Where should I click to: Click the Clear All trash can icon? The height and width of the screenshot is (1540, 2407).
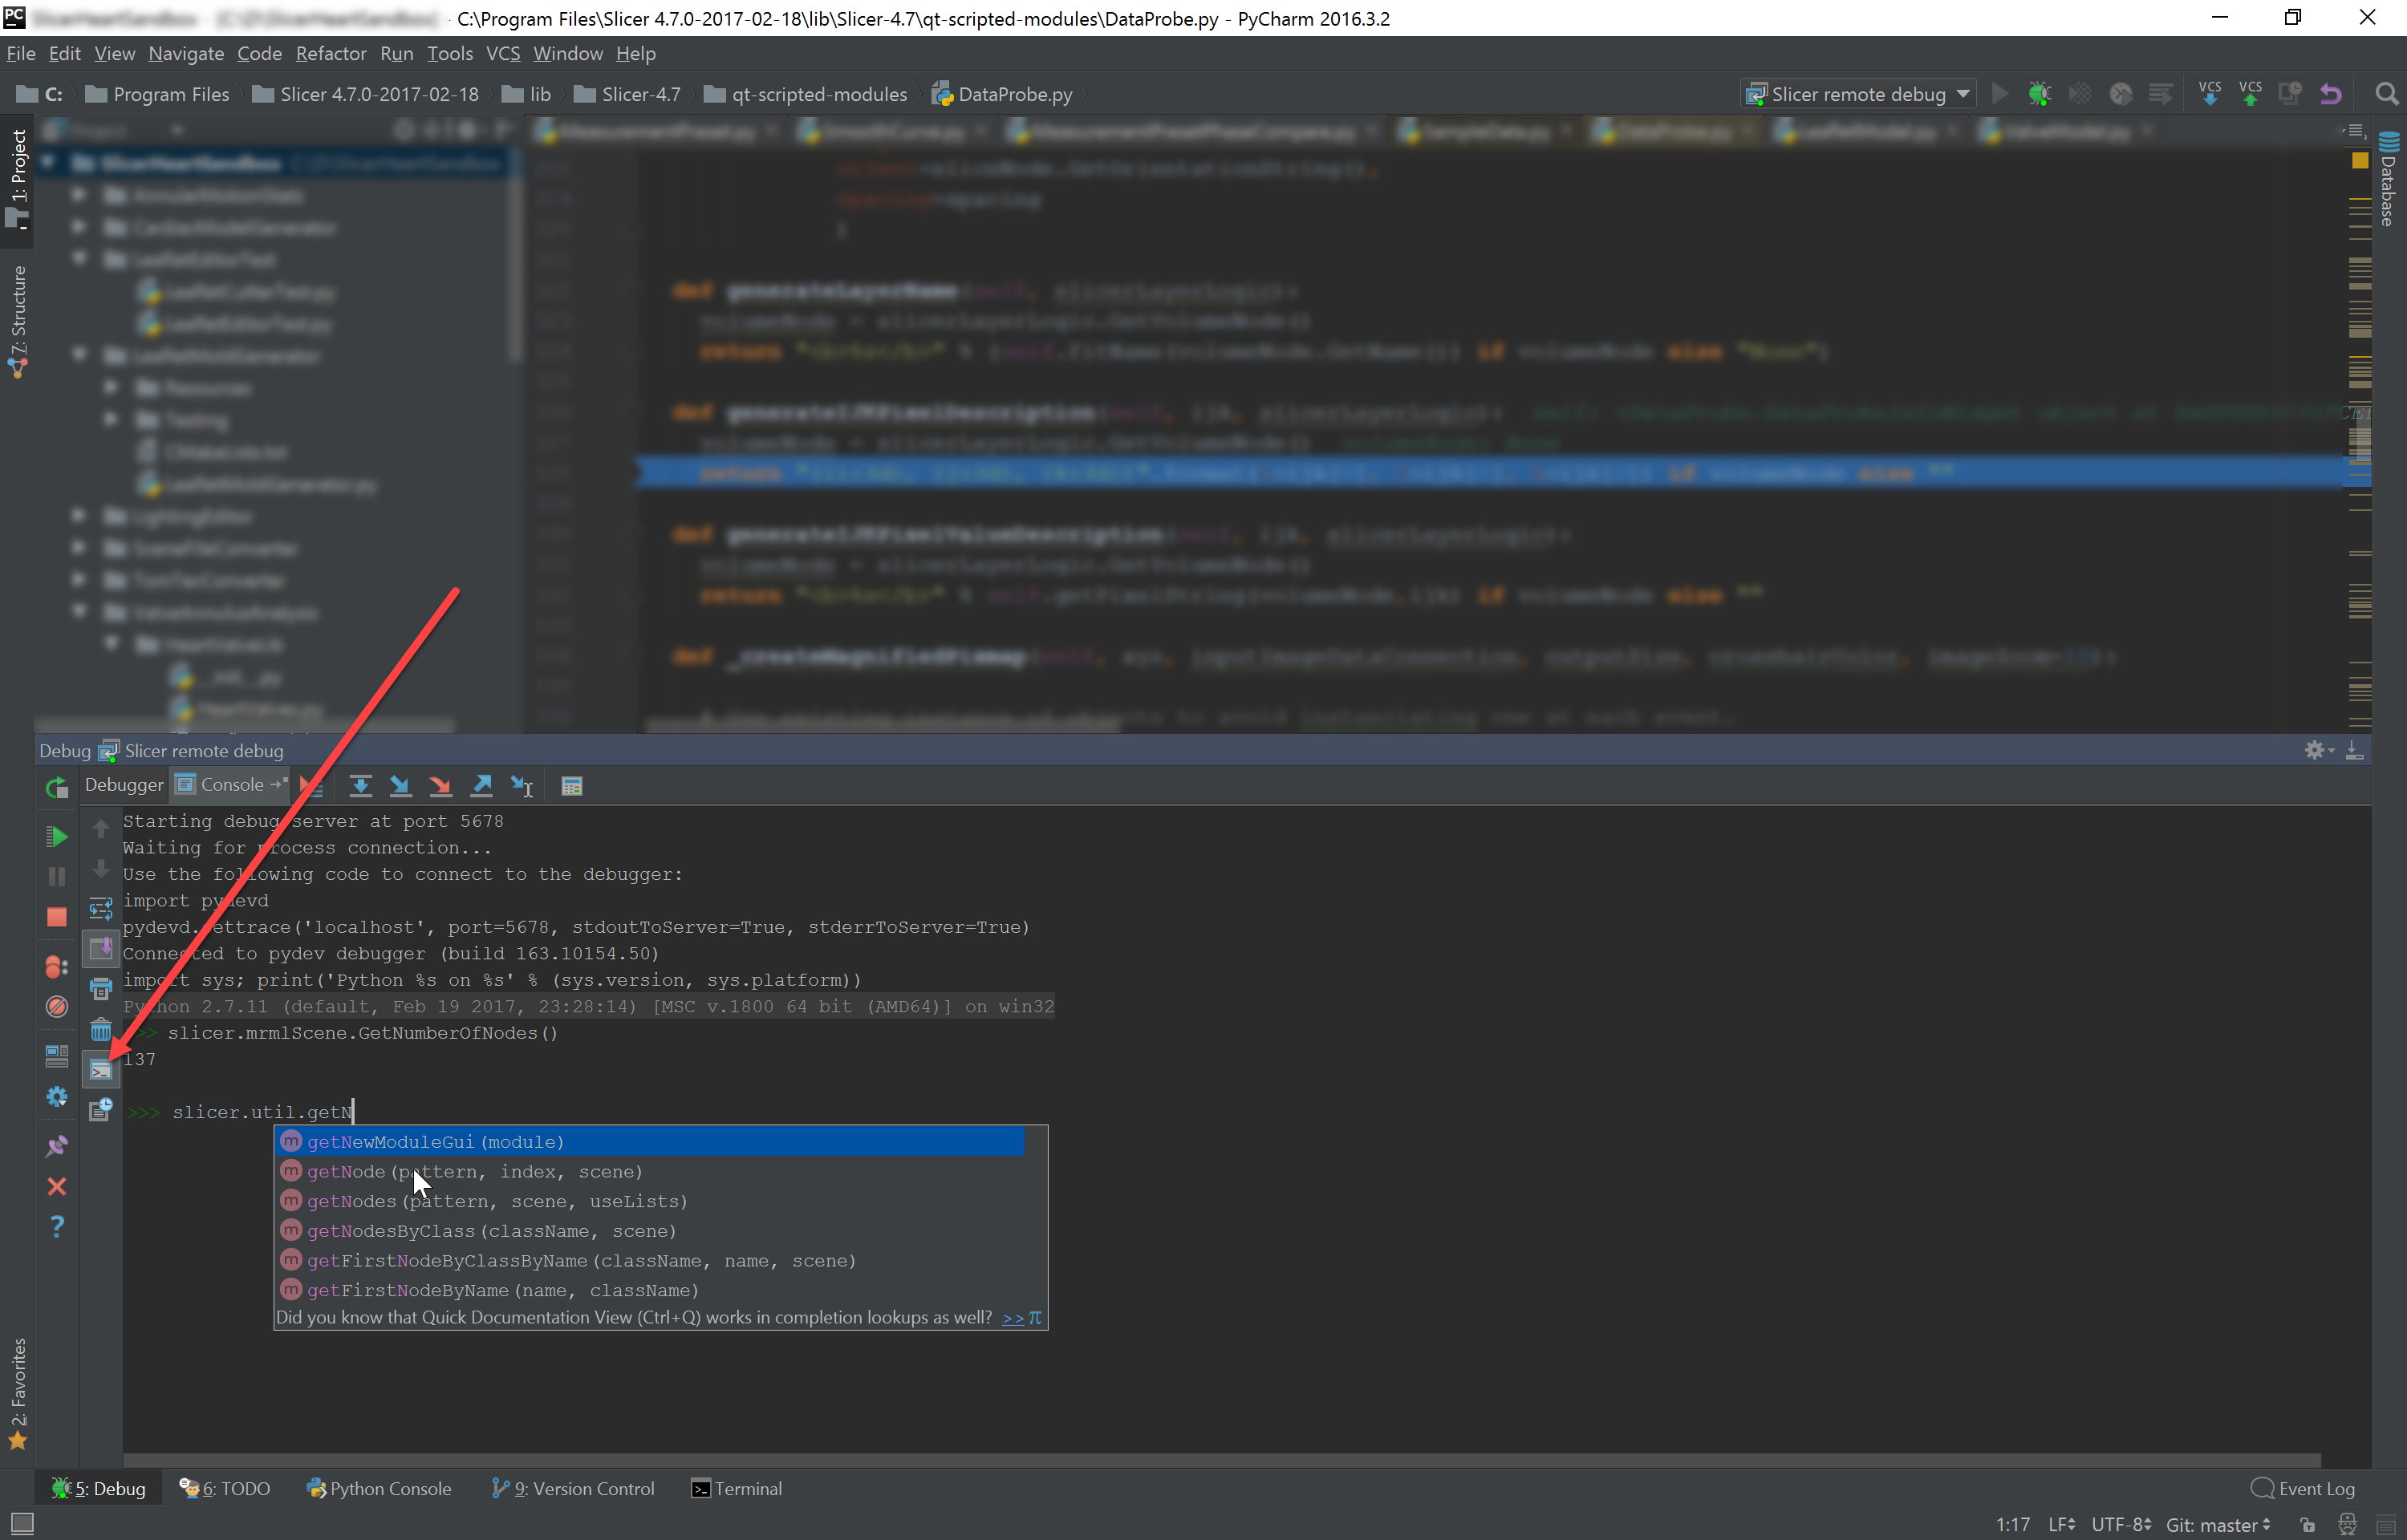101,1030
